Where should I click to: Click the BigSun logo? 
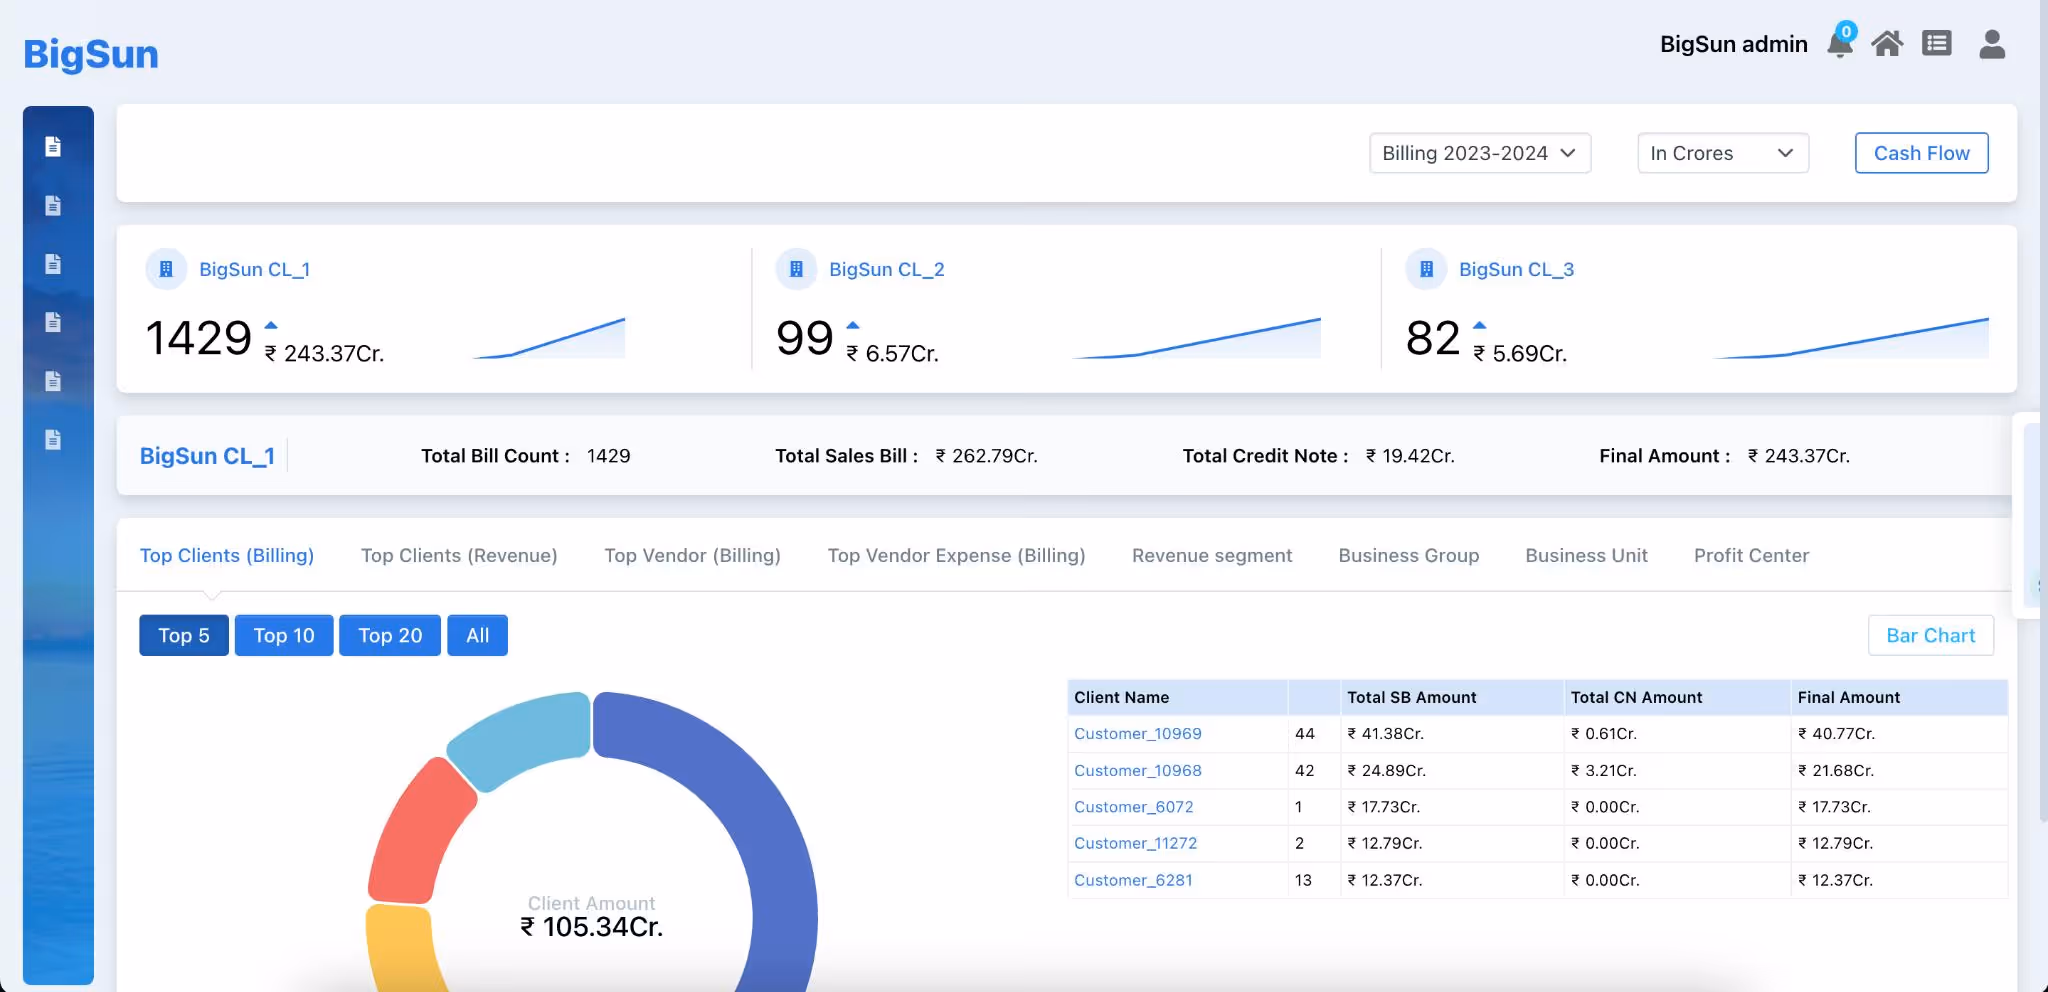point(91,54)
